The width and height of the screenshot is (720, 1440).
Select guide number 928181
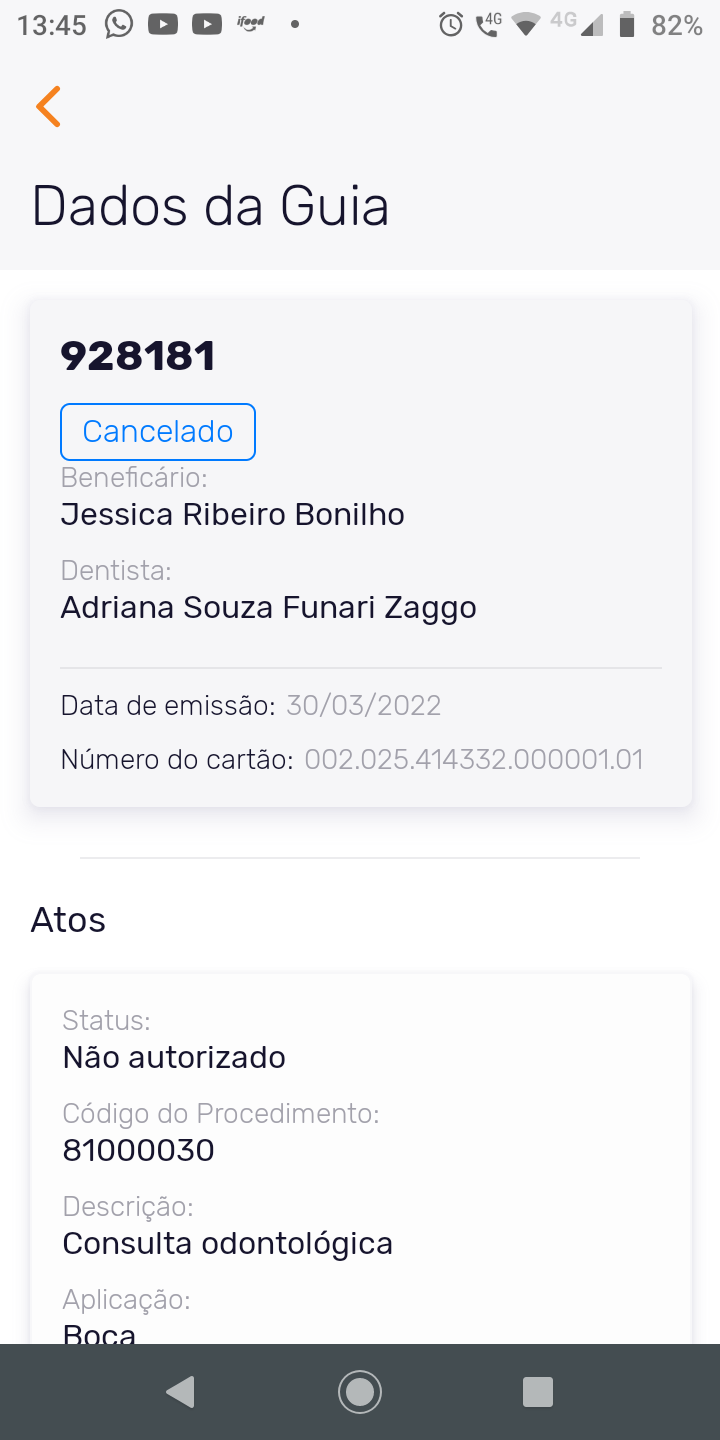(138, 356)
